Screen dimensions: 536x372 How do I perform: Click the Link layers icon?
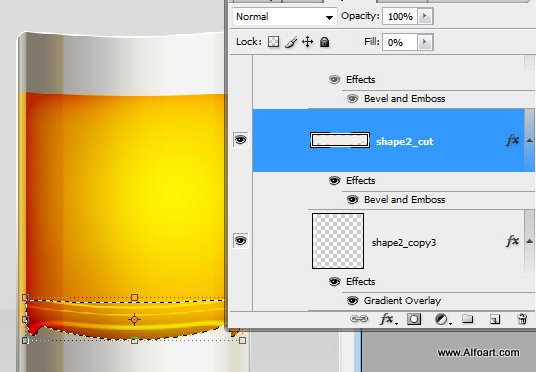[359, 319]
